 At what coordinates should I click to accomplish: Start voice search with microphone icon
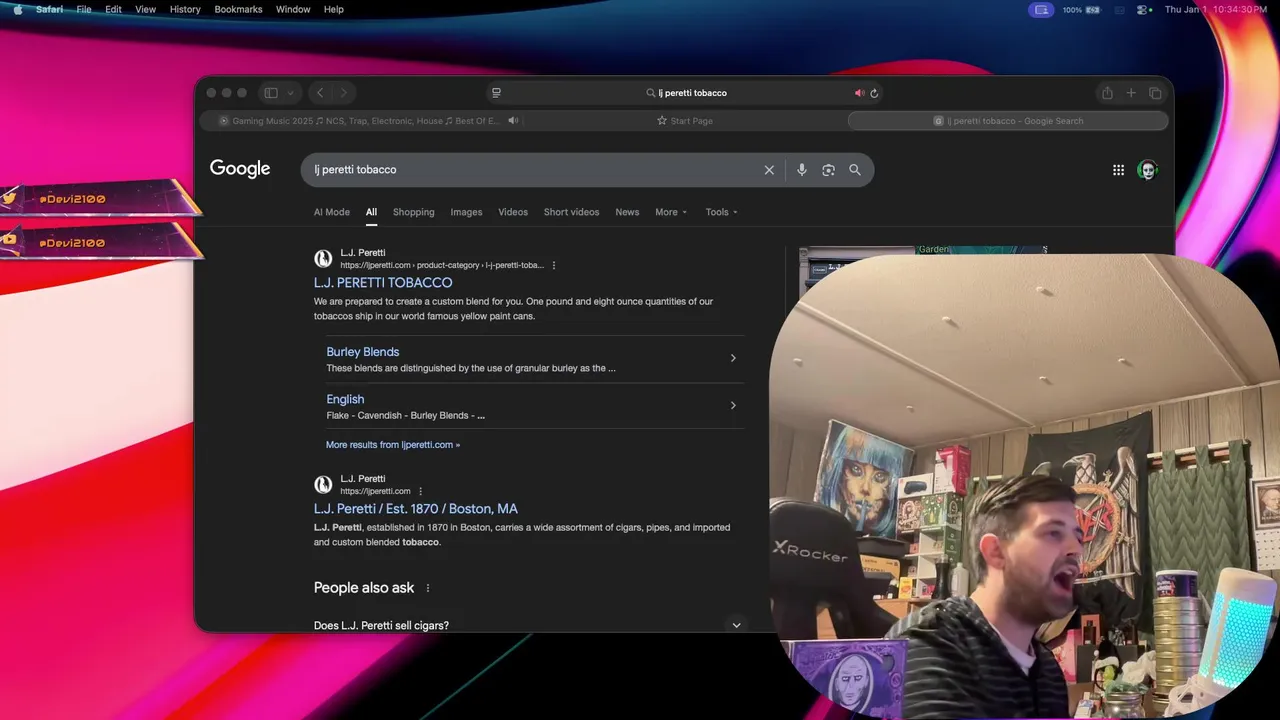(x=801, y=170)
